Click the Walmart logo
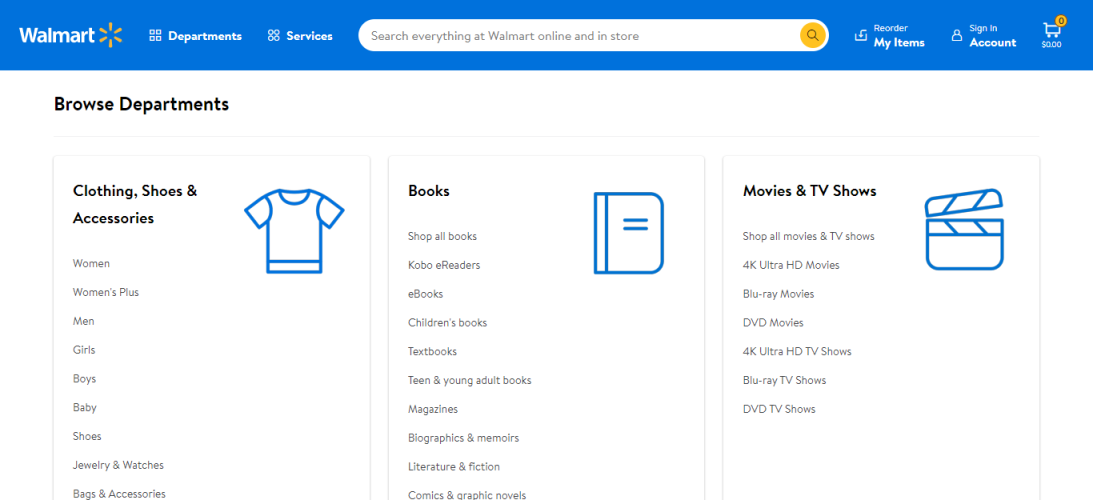 [70, 36]
